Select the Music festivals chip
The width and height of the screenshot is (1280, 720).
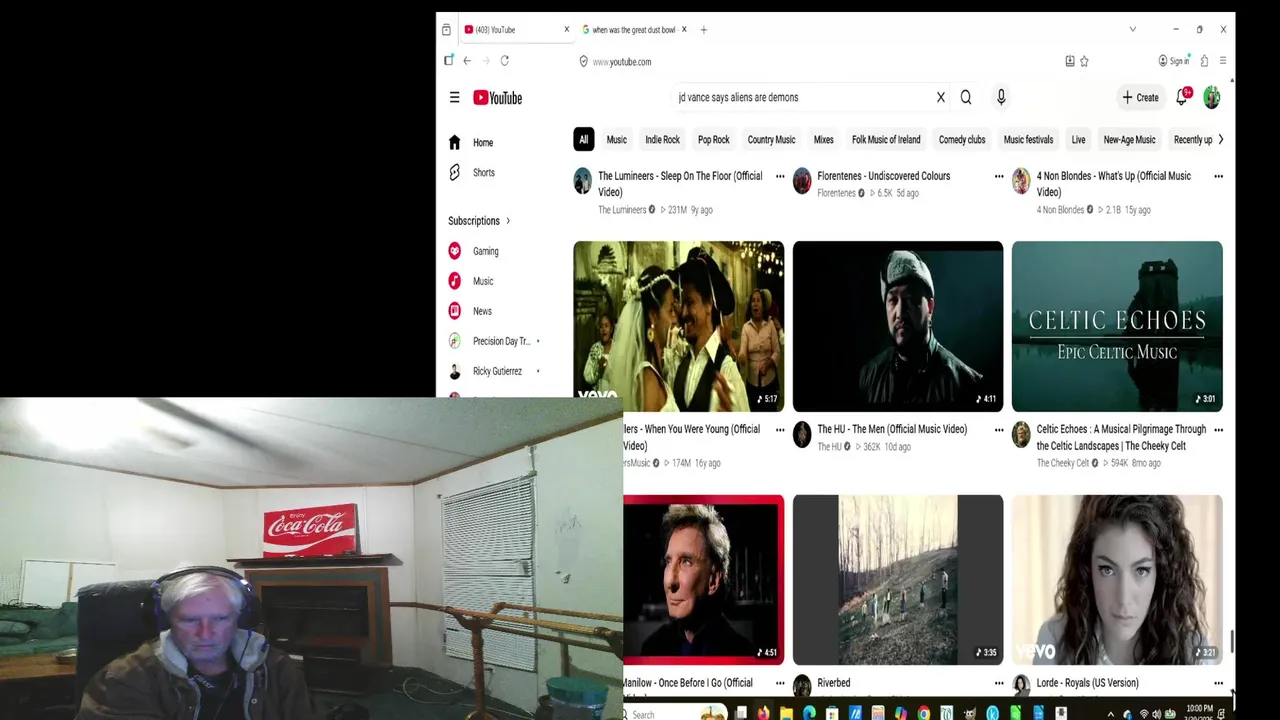tap(1028, 140)
